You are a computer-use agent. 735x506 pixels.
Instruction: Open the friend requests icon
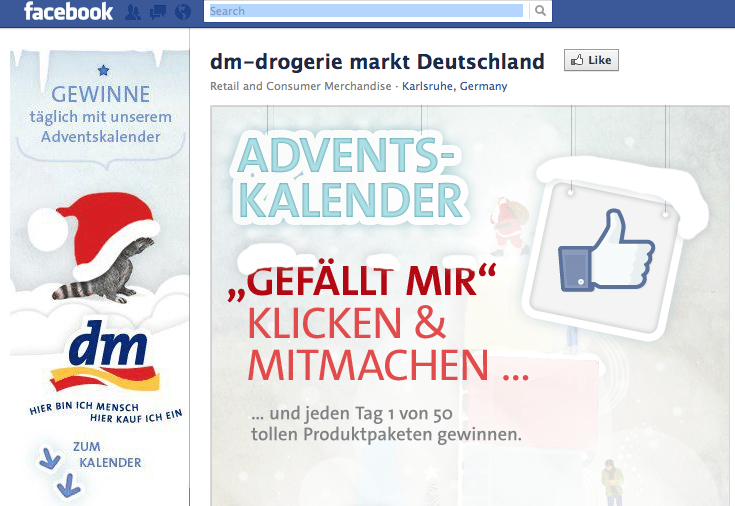pos(133,12)
